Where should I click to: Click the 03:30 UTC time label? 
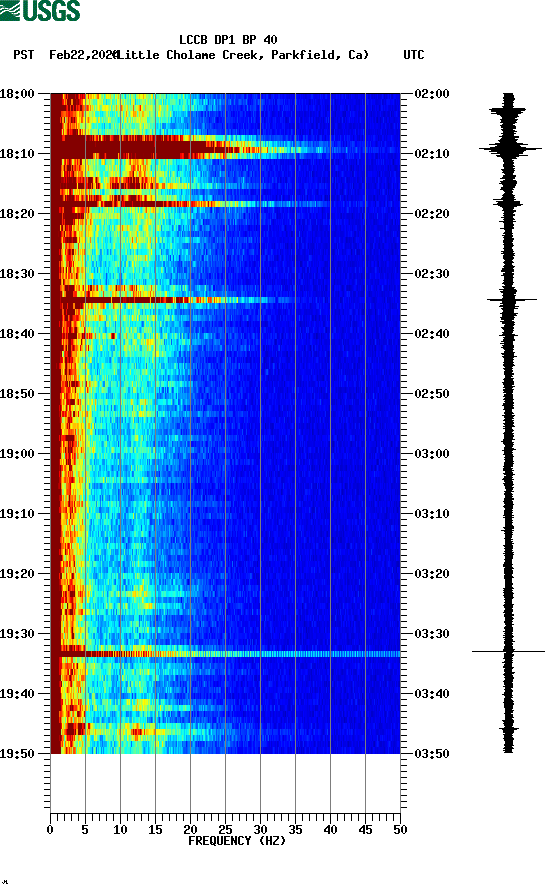click(x=432, y=634)
